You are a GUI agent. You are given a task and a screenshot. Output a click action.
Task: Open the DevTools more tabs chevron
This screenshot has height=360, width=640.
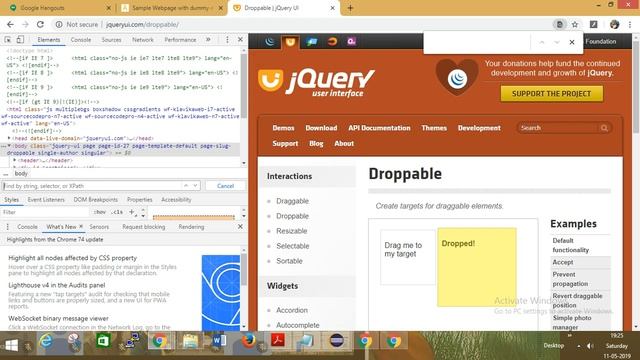coord(208,40)
